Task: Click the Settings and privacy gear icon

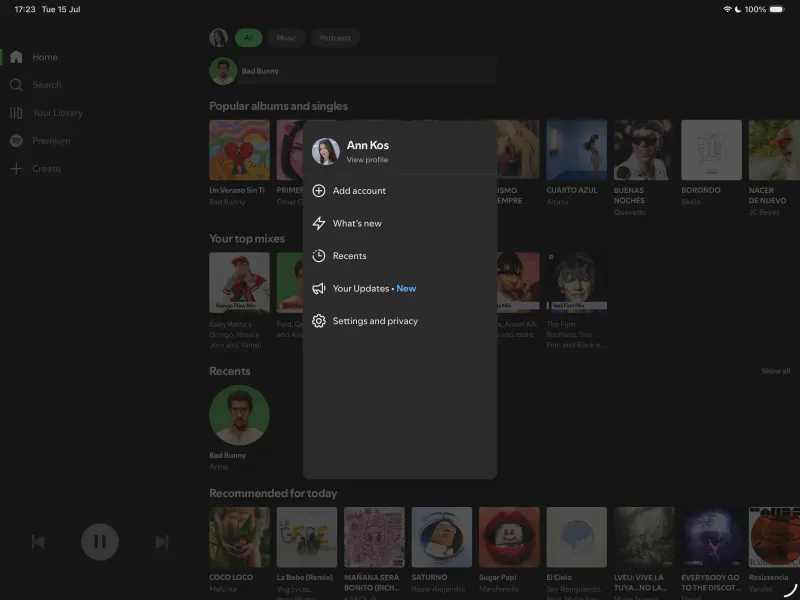Action: click(x=319, y=321)
